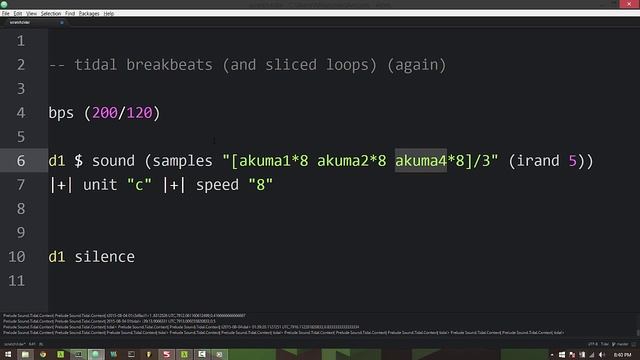The image size is (640, 360).
Task: Open Chrome from the taskbar
Action: click(x=43, y=354)
